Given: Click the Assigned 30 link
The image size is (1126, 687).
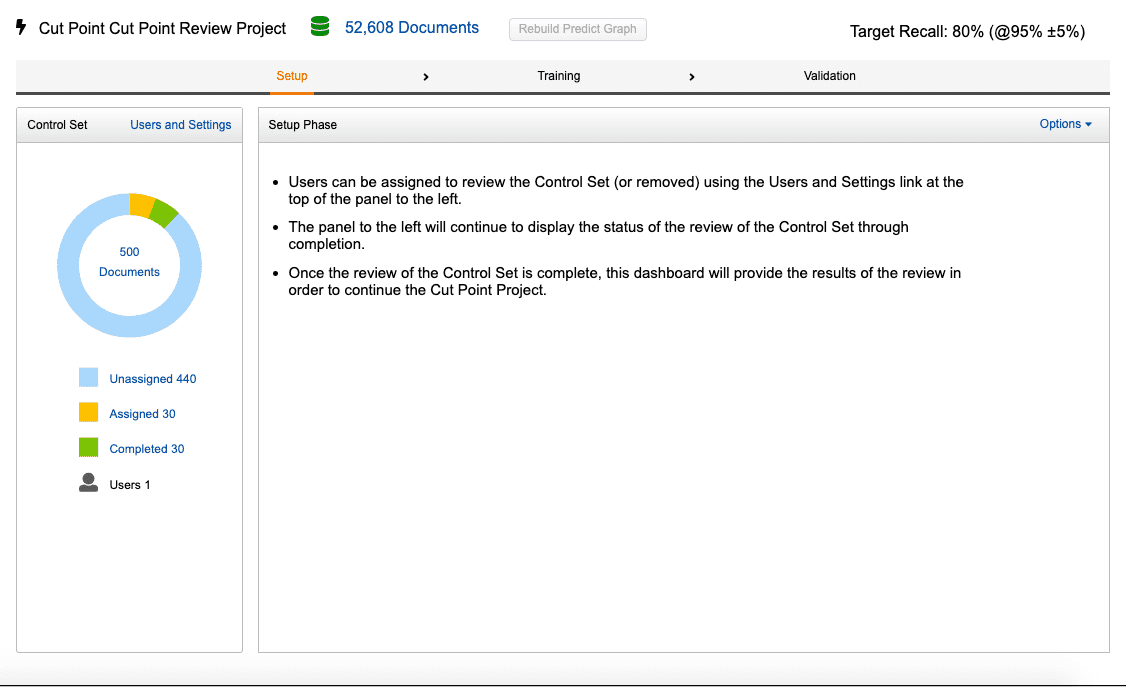Looking at the screenshot, I should tap(142, 413).
